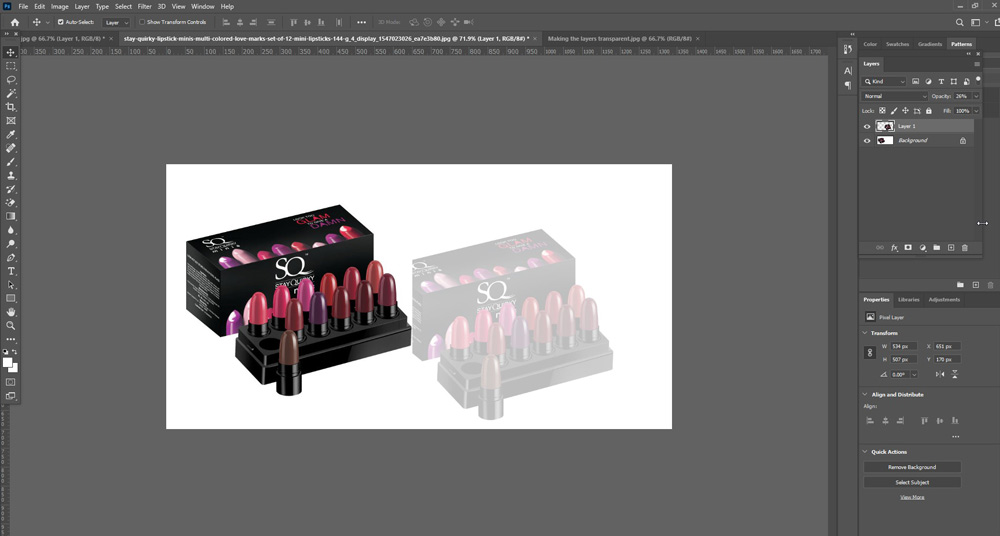The height and width of the screenshot is (536, 1000).
Task: Toggle lock all padlock icon
Action: pos(929,111)
